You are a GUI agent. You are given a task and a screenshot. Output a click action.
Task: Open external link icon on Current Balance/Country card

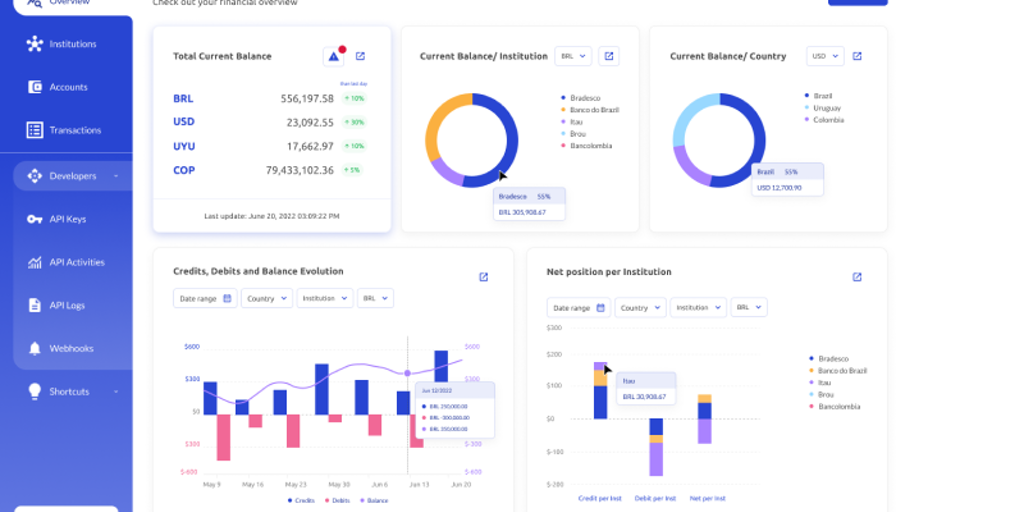click(x=857, y=56)
